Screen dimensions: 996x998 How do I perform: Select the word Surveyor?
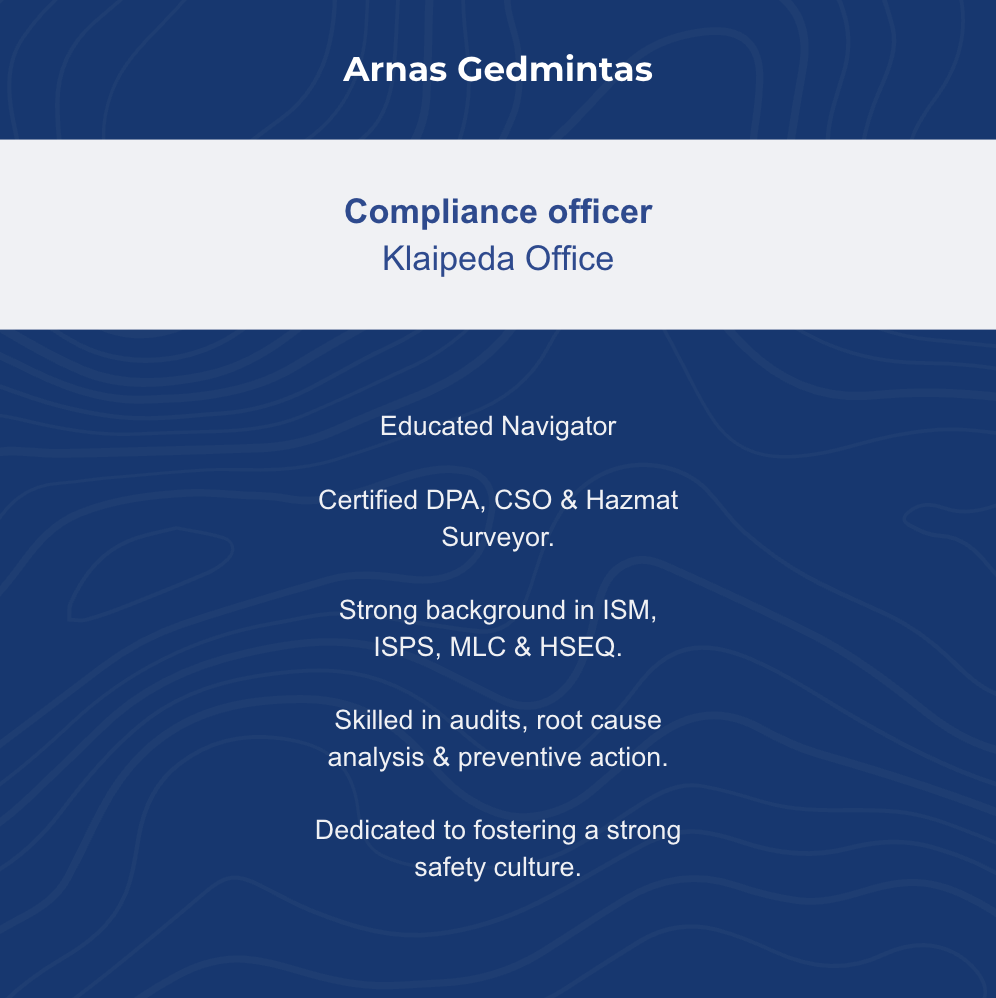click(495, 537)
